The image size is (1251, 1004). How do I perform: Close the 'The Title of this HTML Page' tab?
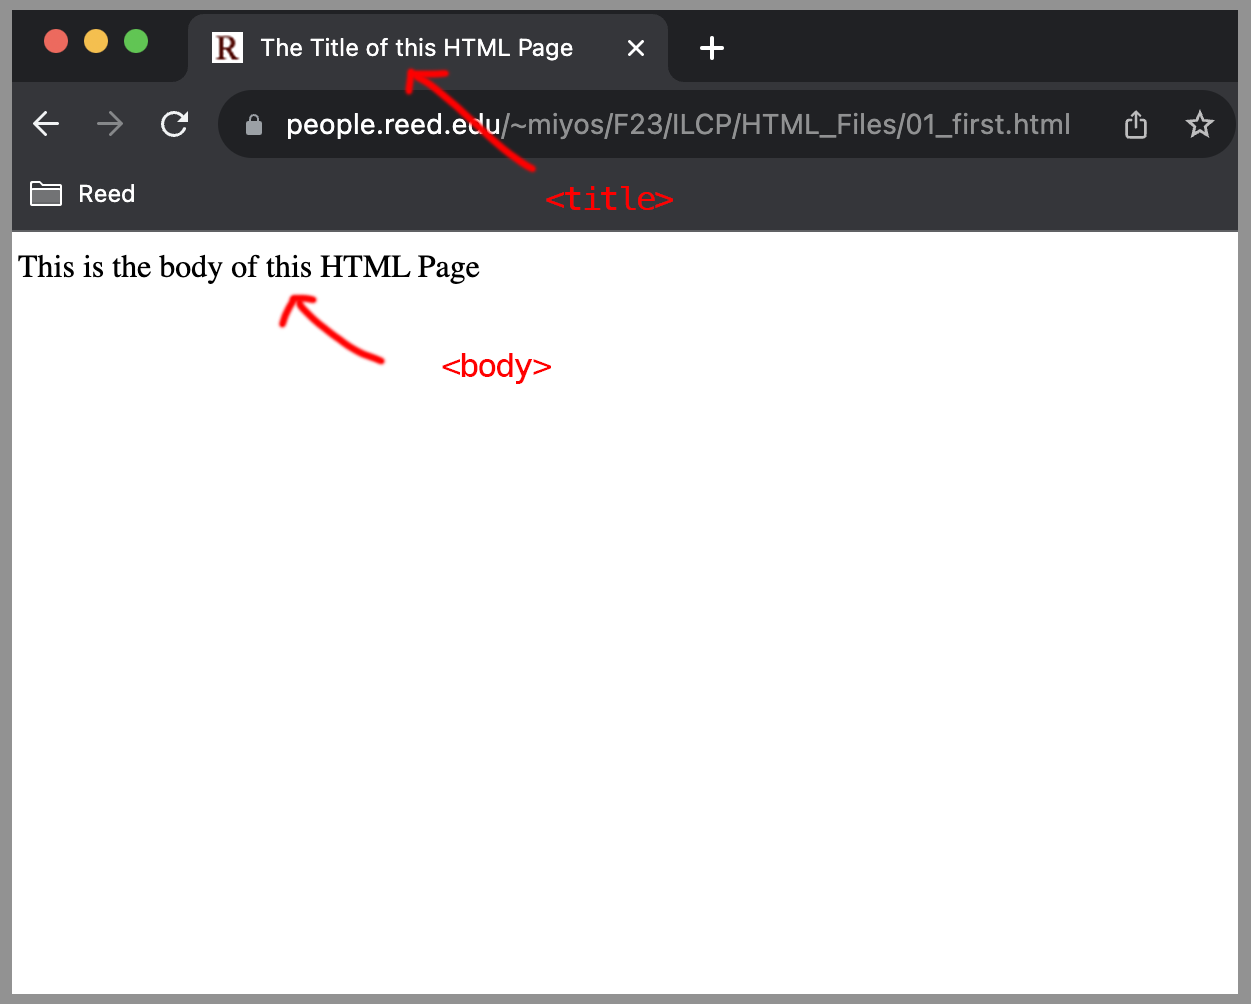[x=636, y=48]
